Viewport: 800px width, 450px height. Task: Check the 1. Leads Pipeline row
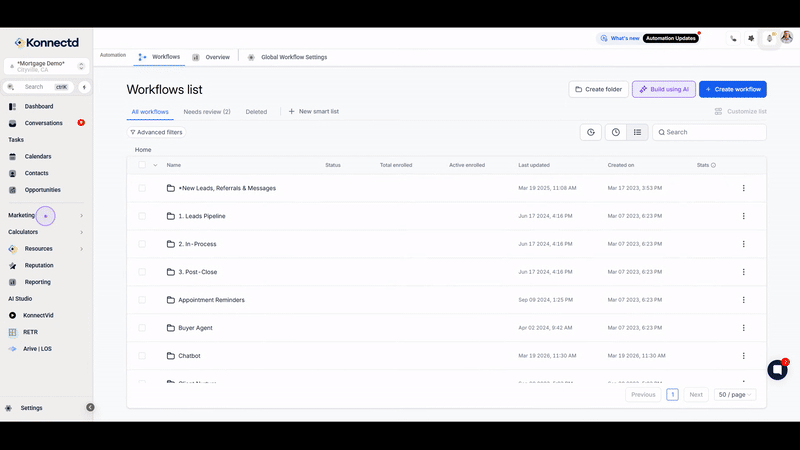(142, 216)
